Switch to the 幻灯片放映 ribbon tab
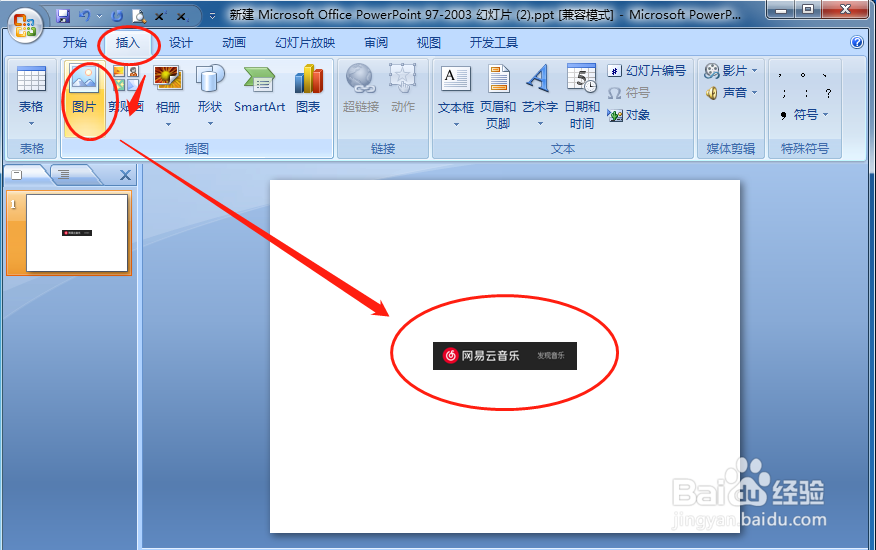Screen dimensions: 876x550 coord(305,42)
